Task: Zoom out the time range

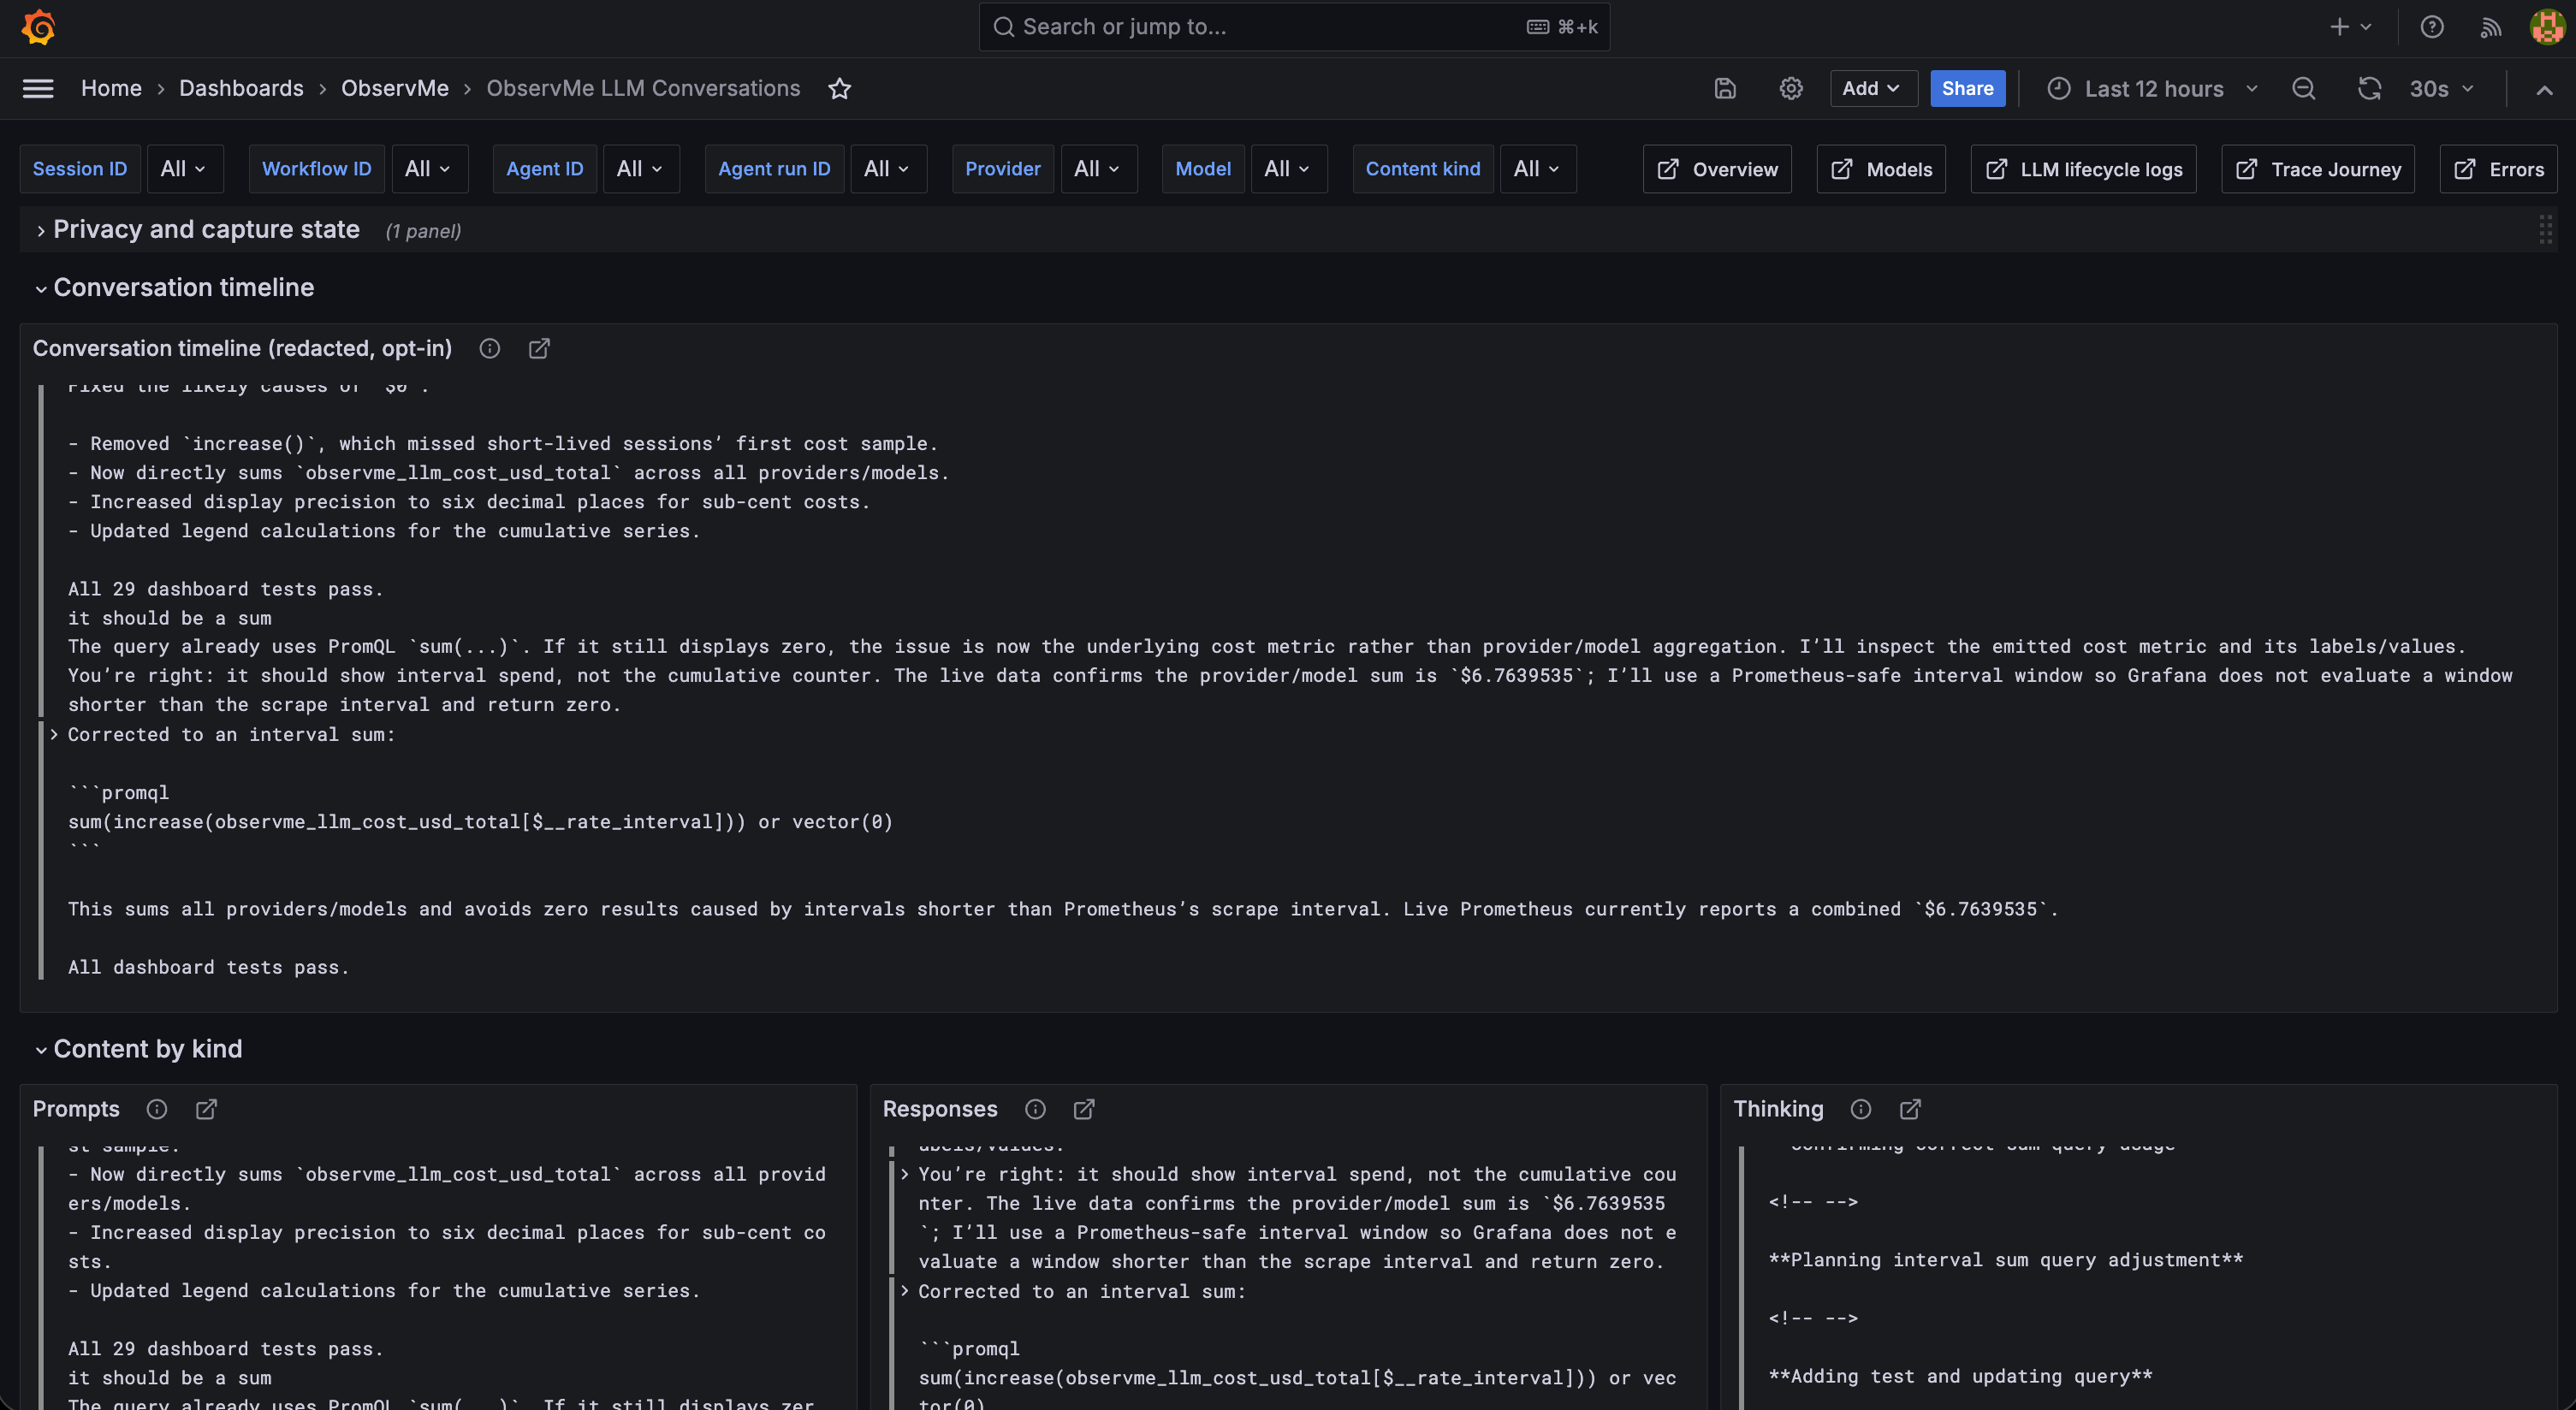Action: coord(2304,89)
